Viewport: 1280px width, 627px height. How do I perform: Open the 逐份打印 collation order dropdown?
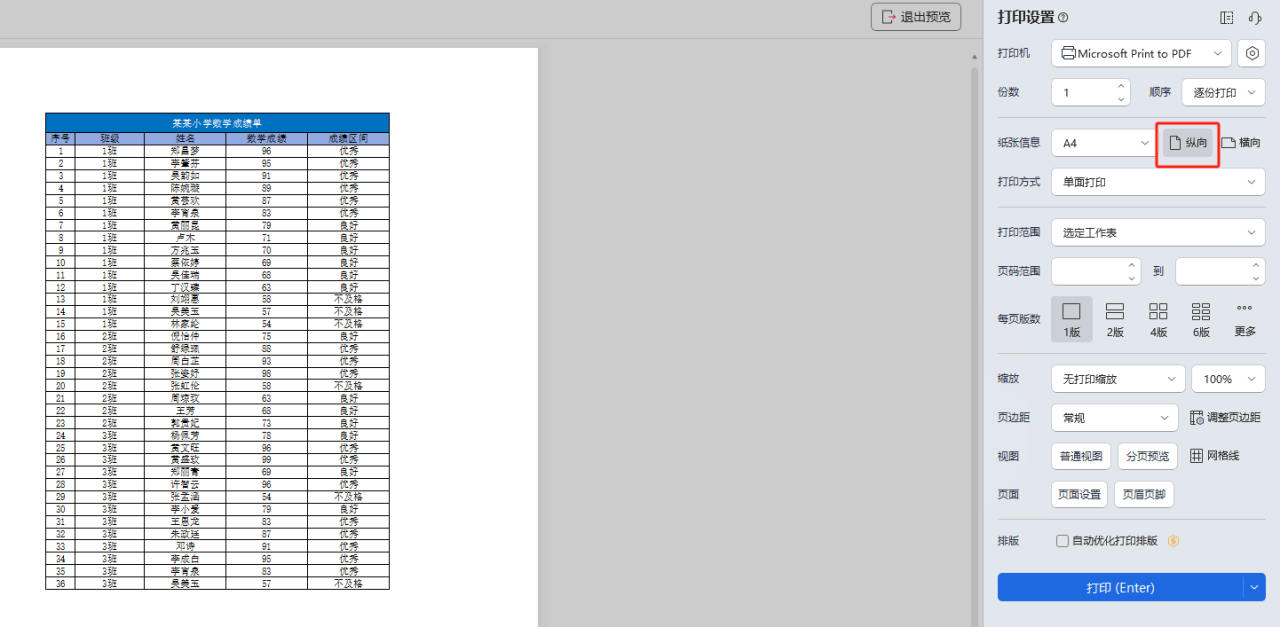click(1223, 92)
